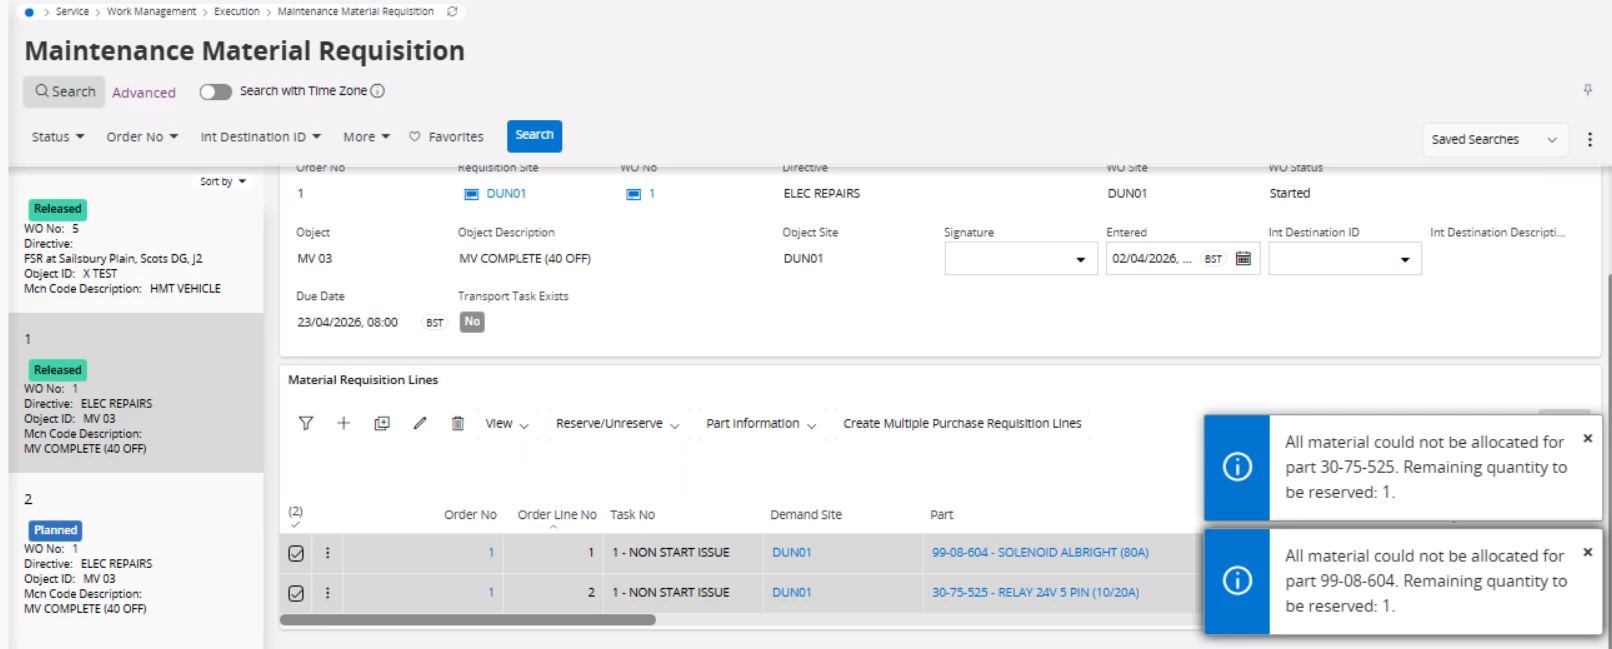The height and width of the screenshot is (649, 1612).
Task: Open the Saved Searches dropdown
Action: [x=1494, y=140]
